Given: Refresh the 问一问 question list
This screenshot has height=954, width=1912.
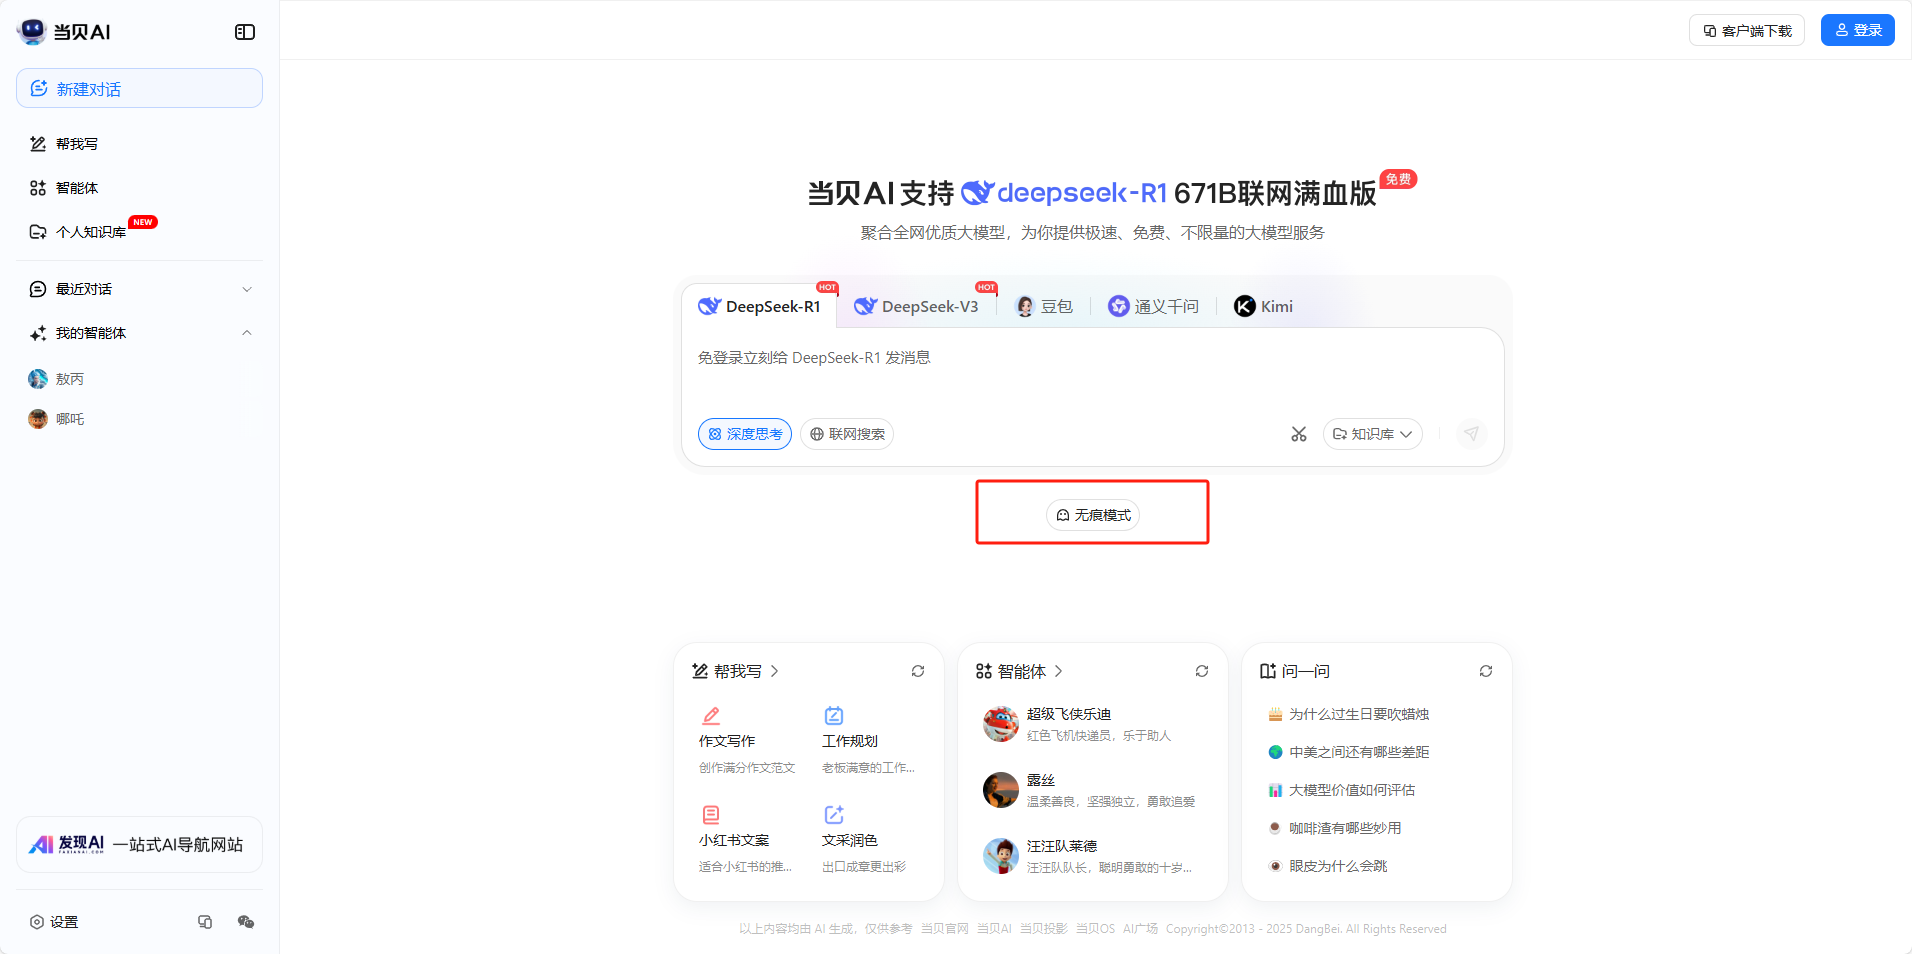Looking at the screenshot, I should (x=1485, y=671).
